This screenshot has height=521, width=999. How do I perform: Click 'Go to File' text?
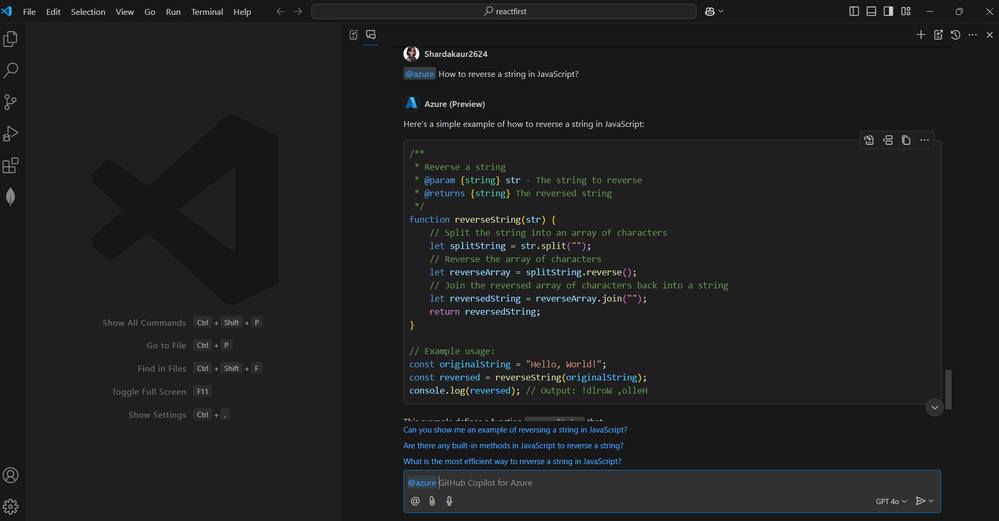point(166,345)
